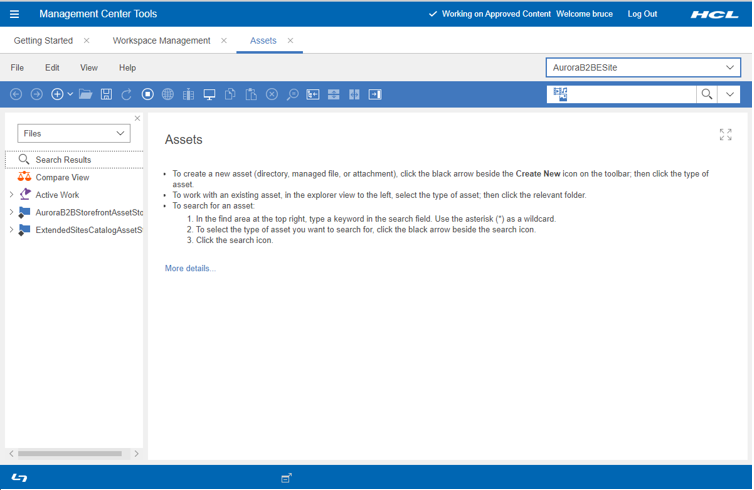
Task: Open the Create New dropdown arrow
Action: (70, 94)
